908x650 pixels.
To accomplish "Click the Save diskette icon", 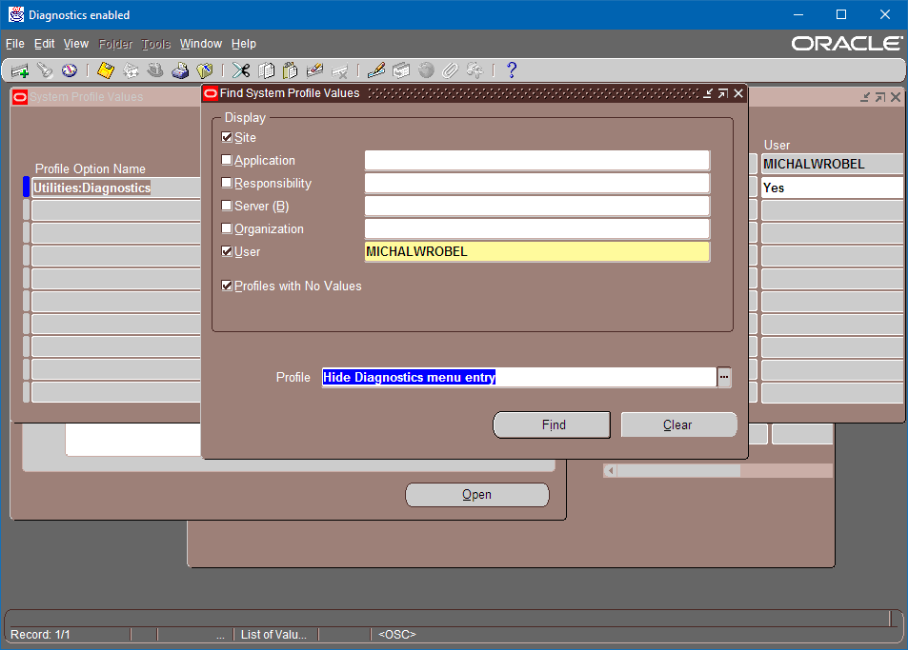I will click(x=105, y=71).
